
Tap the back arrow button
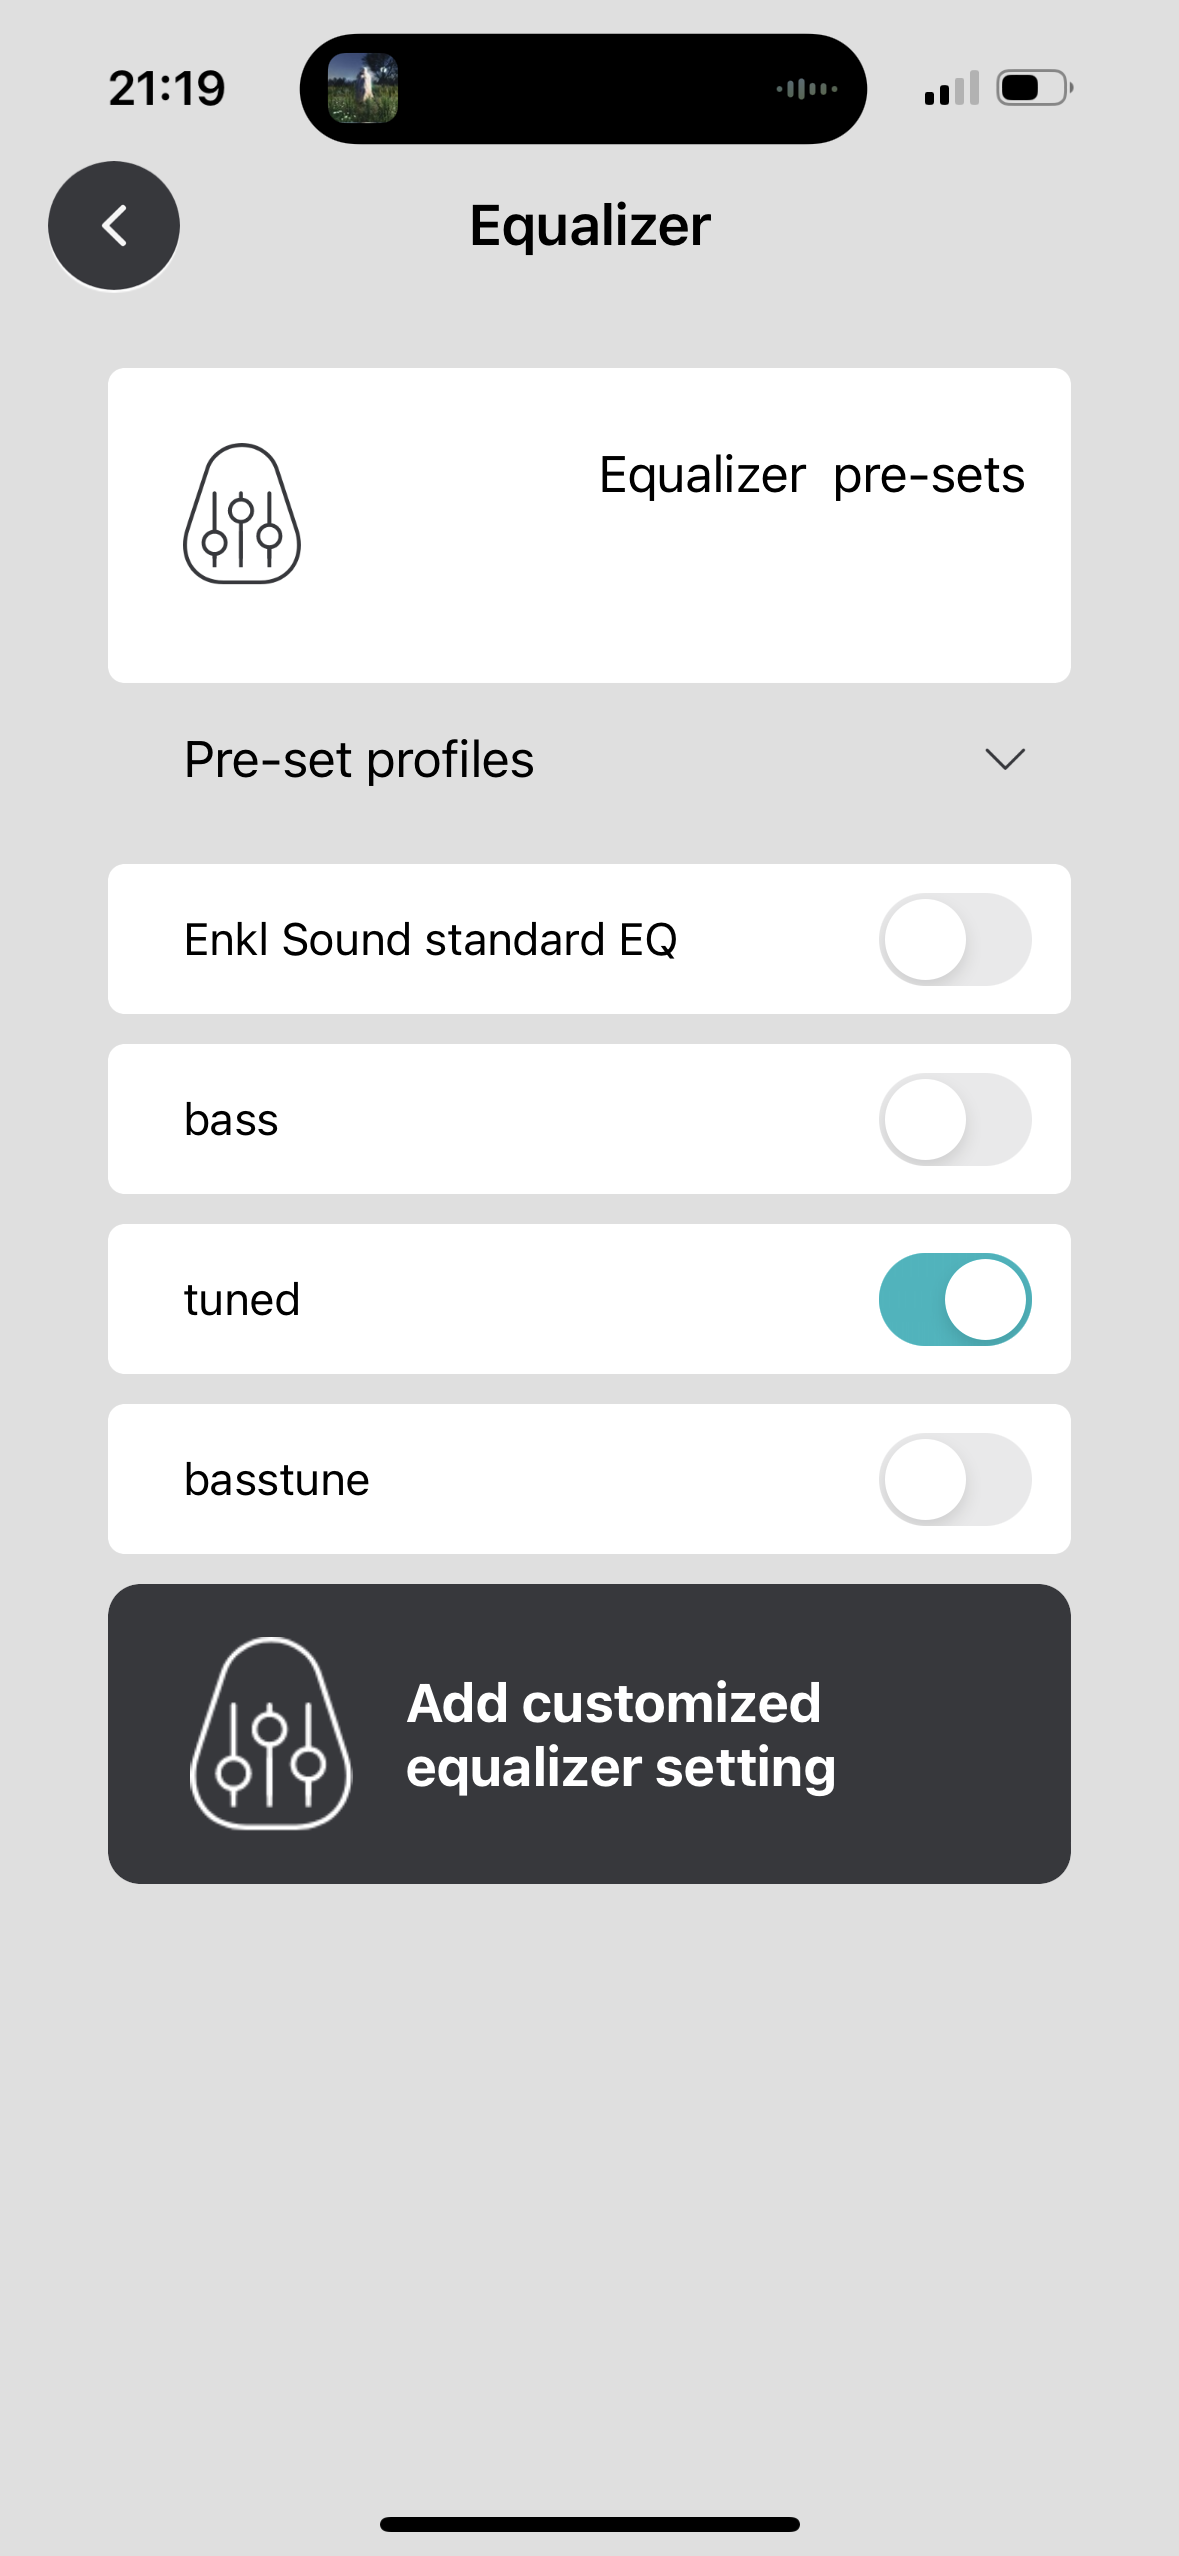pyautogui.click(x=114, y=226)
